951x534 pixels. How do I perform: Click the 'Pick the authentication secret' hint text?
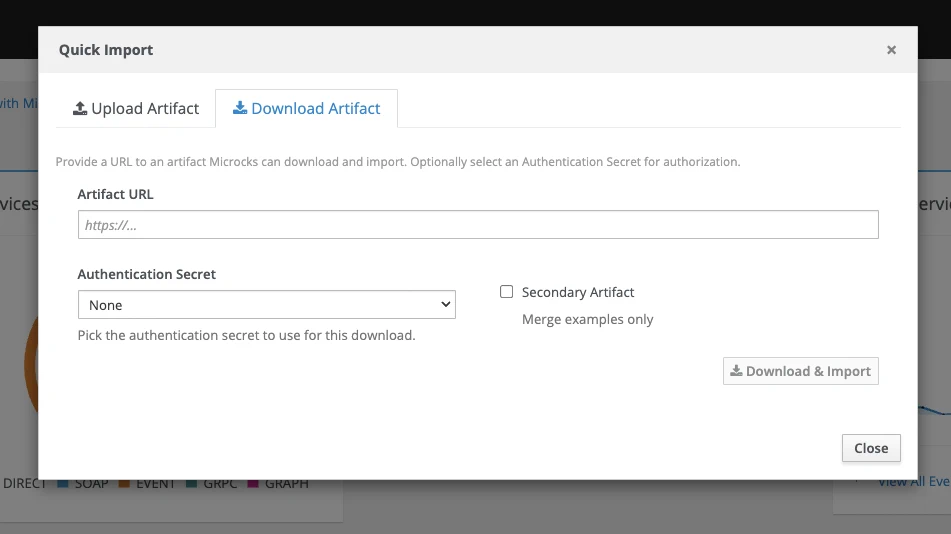point(246,335)
